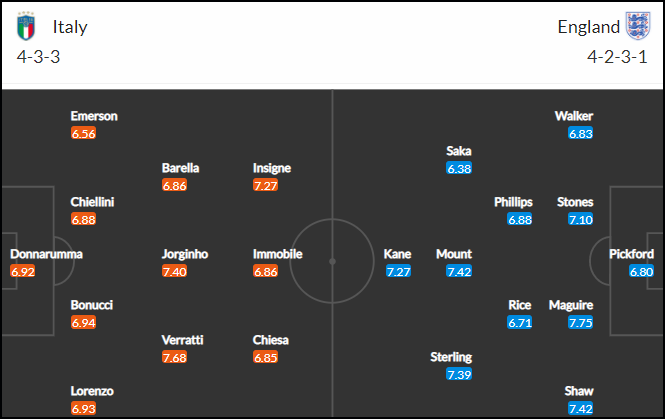Open England team name link
The image size is (665, 419).
tap(589, 27)
